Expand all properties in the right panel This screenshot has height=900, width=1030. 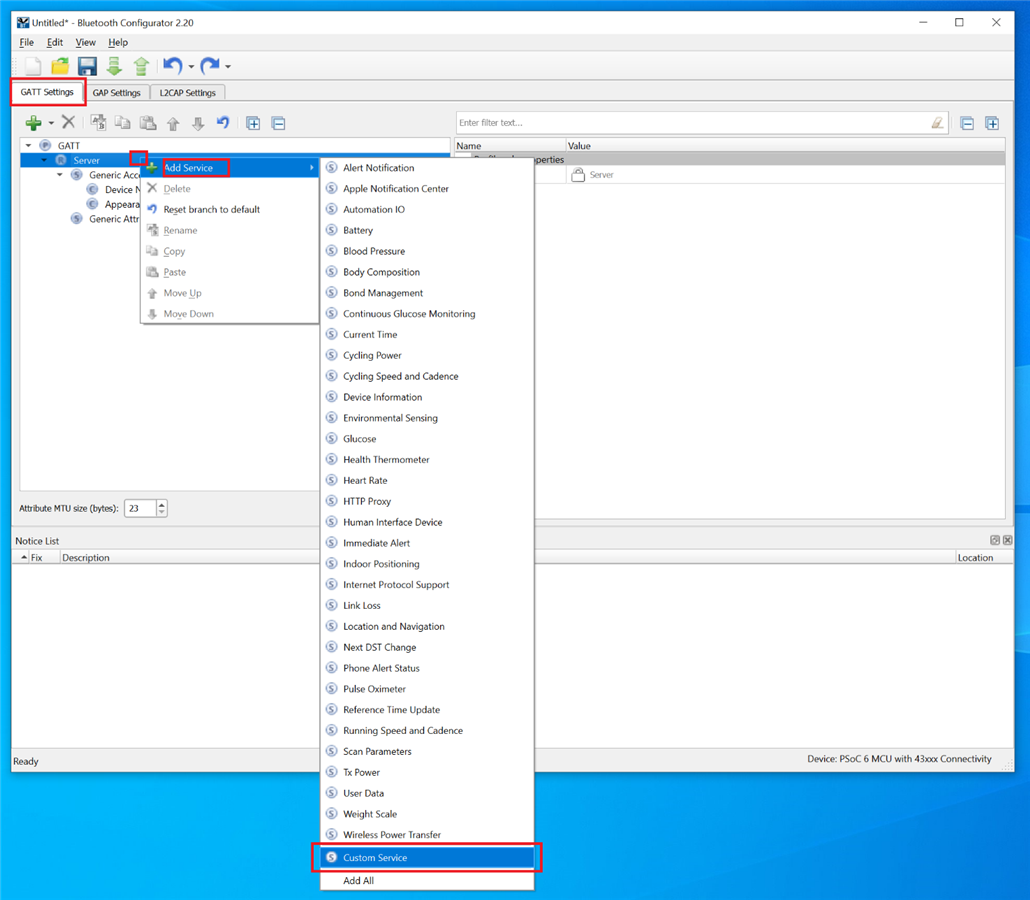point(992,123)
